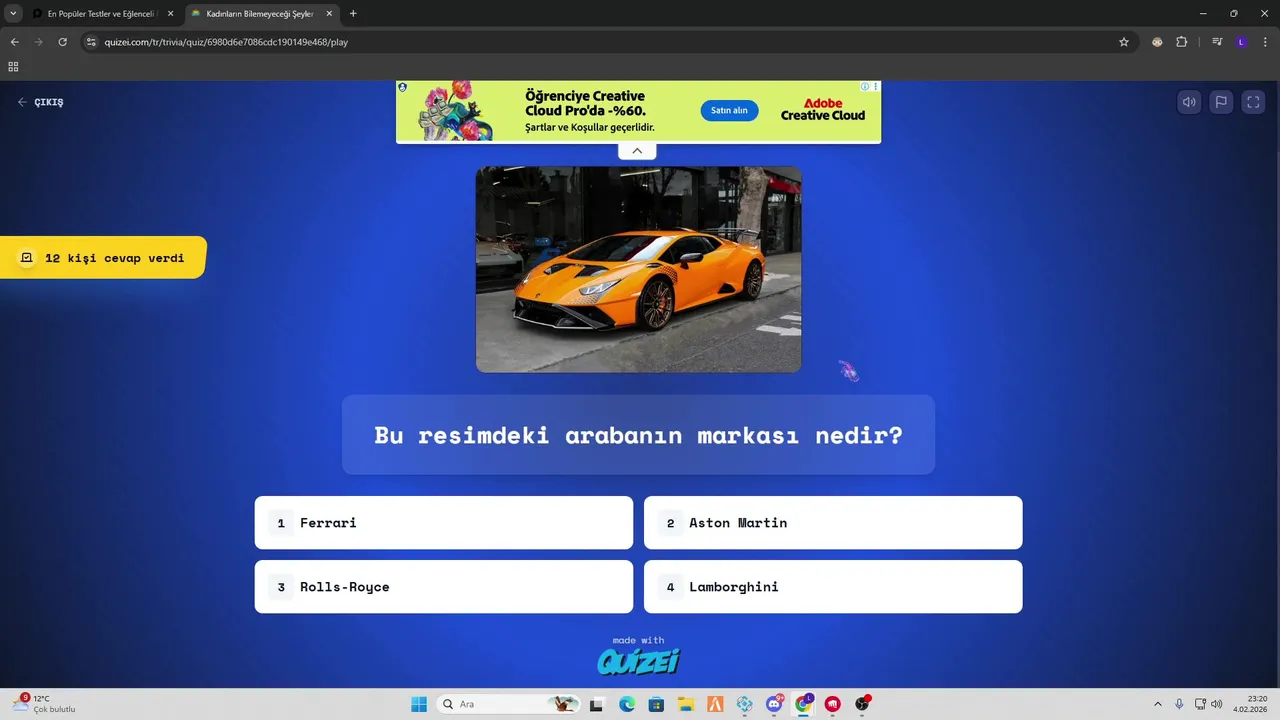Open the Extensions puzzle menu
The width and height of the screenshot is (1280, 720).
1182,42
